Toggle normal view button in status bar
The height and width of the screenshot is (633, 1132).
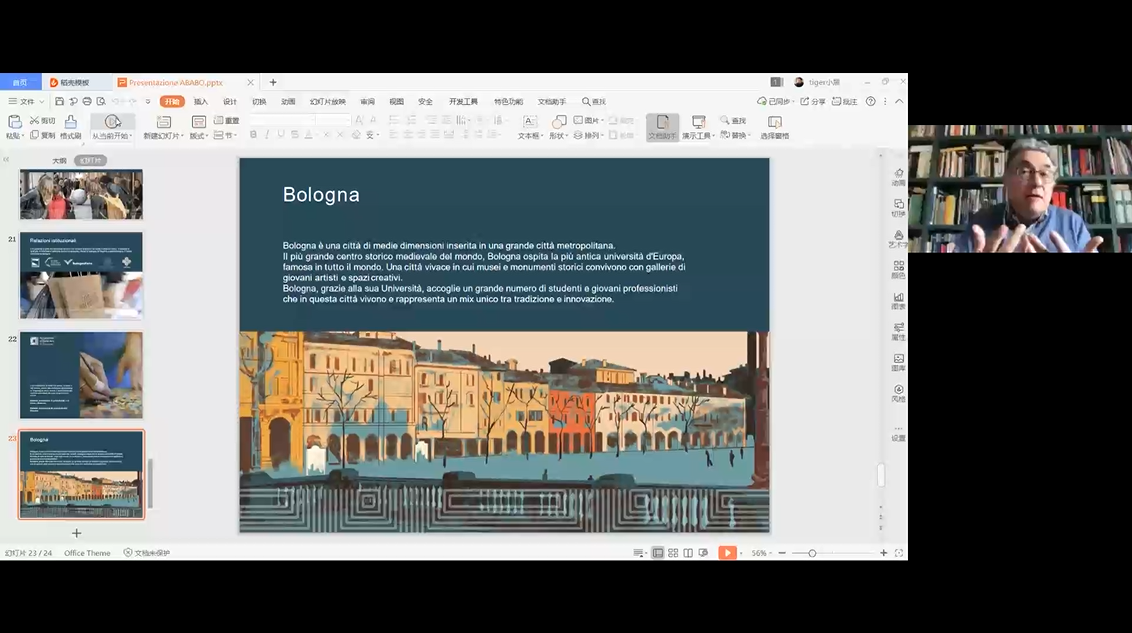pyautogui.click(x=658, y=553)
